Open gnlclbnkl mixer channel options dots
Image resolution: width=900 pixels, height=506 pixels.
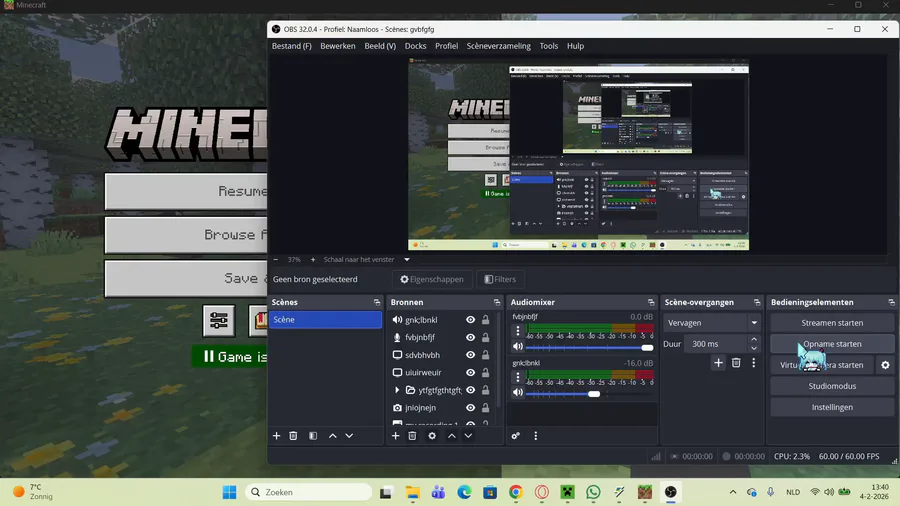tap(518, 377)
